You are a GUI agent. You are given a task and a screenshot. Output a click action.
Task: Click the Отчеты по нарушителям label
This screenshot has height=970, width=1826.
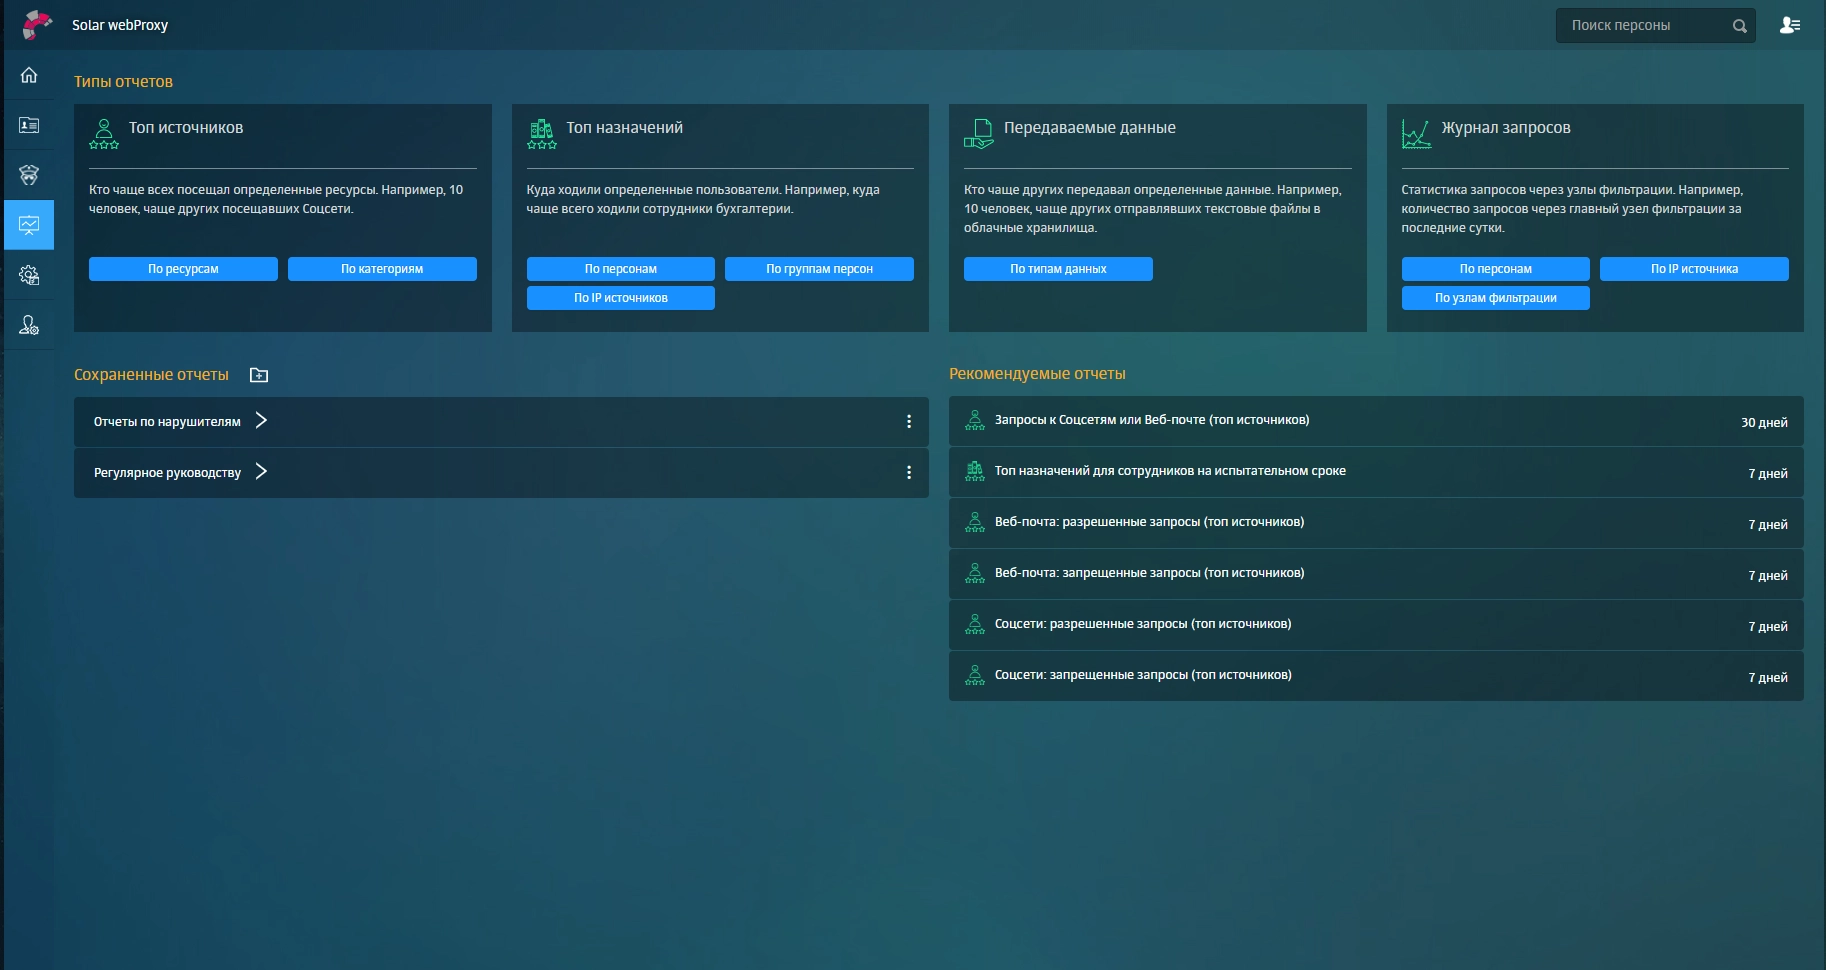click(x=167, y=422)
